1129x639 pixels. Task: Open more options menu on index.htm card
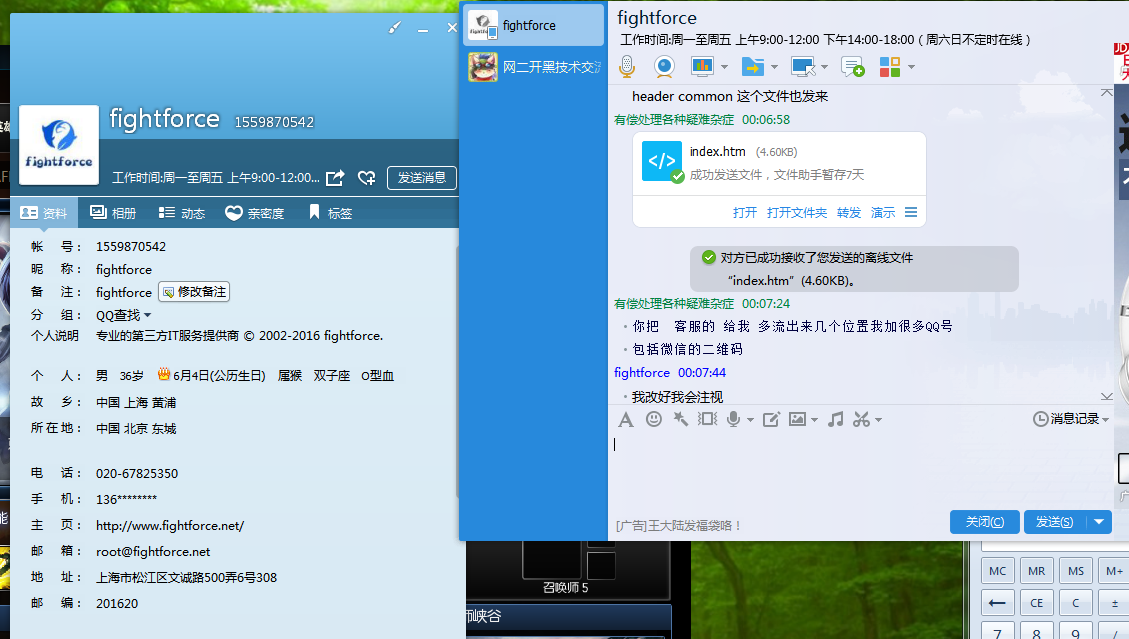coord(911,213)
